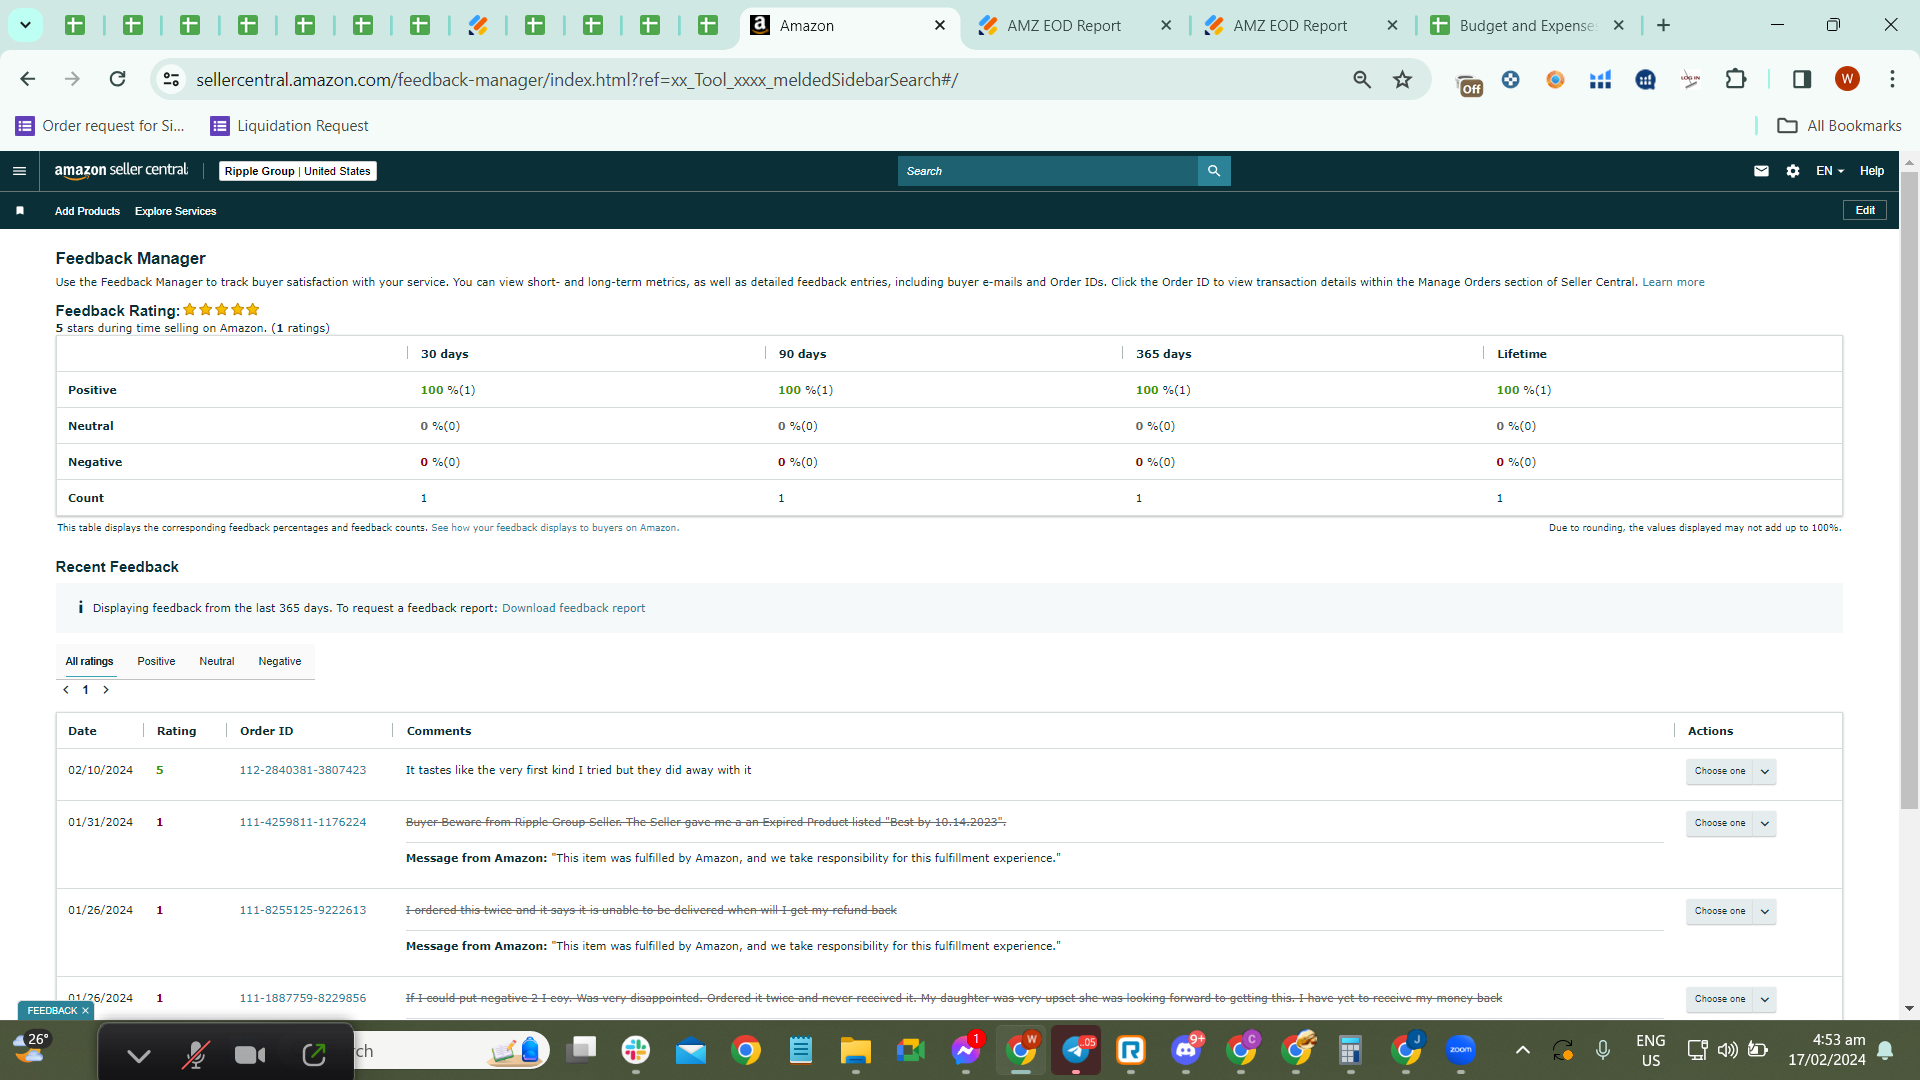Open the Seller Central settings gear

[1793, 171]
